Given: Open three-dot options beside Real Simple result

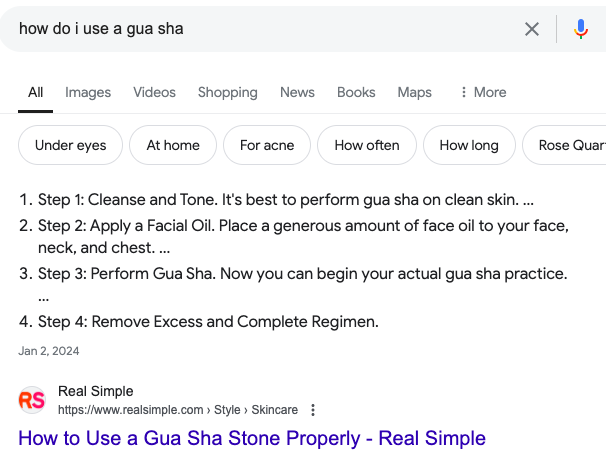Looking at the screenshot, I should (313, 410).
